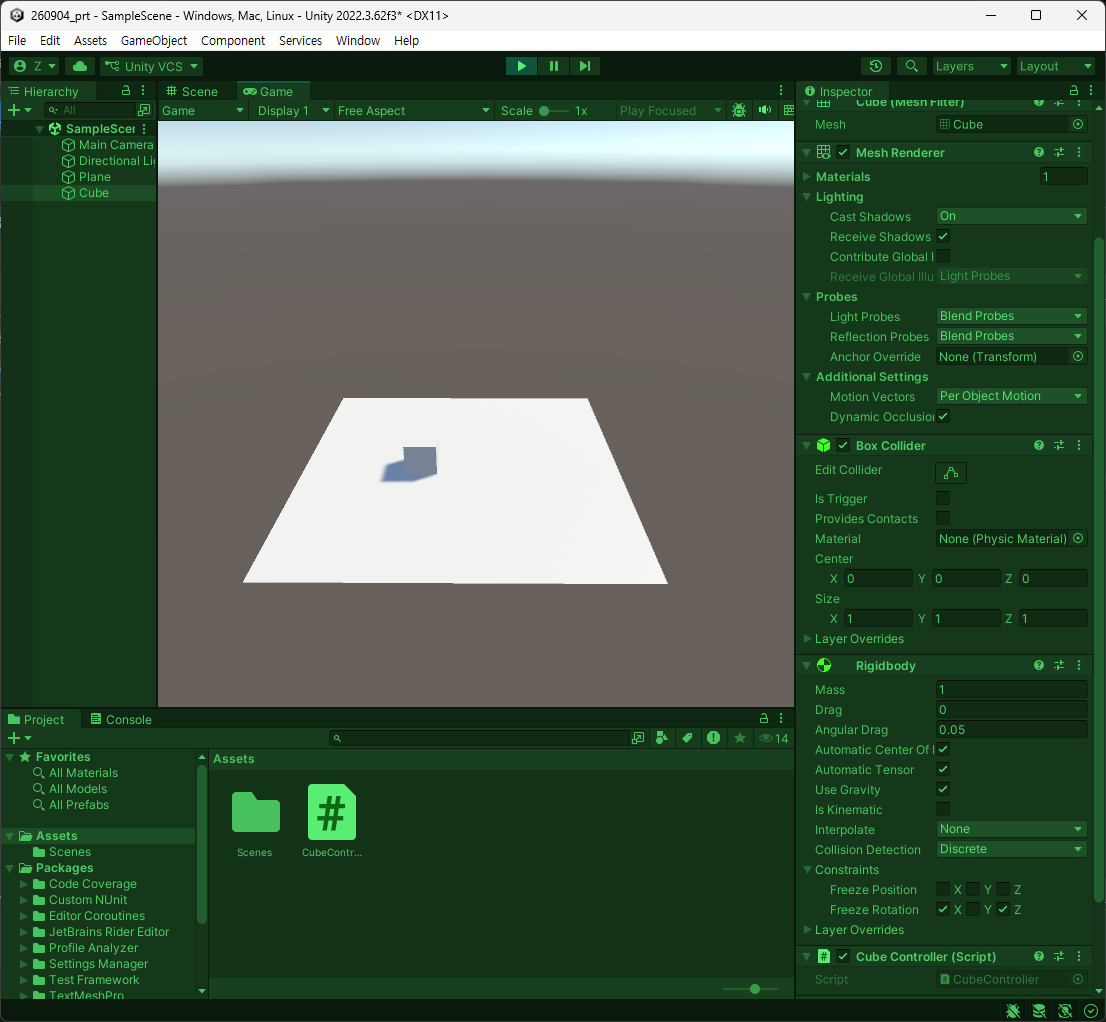Toggle the Is Kinematic checkbox

943,809
